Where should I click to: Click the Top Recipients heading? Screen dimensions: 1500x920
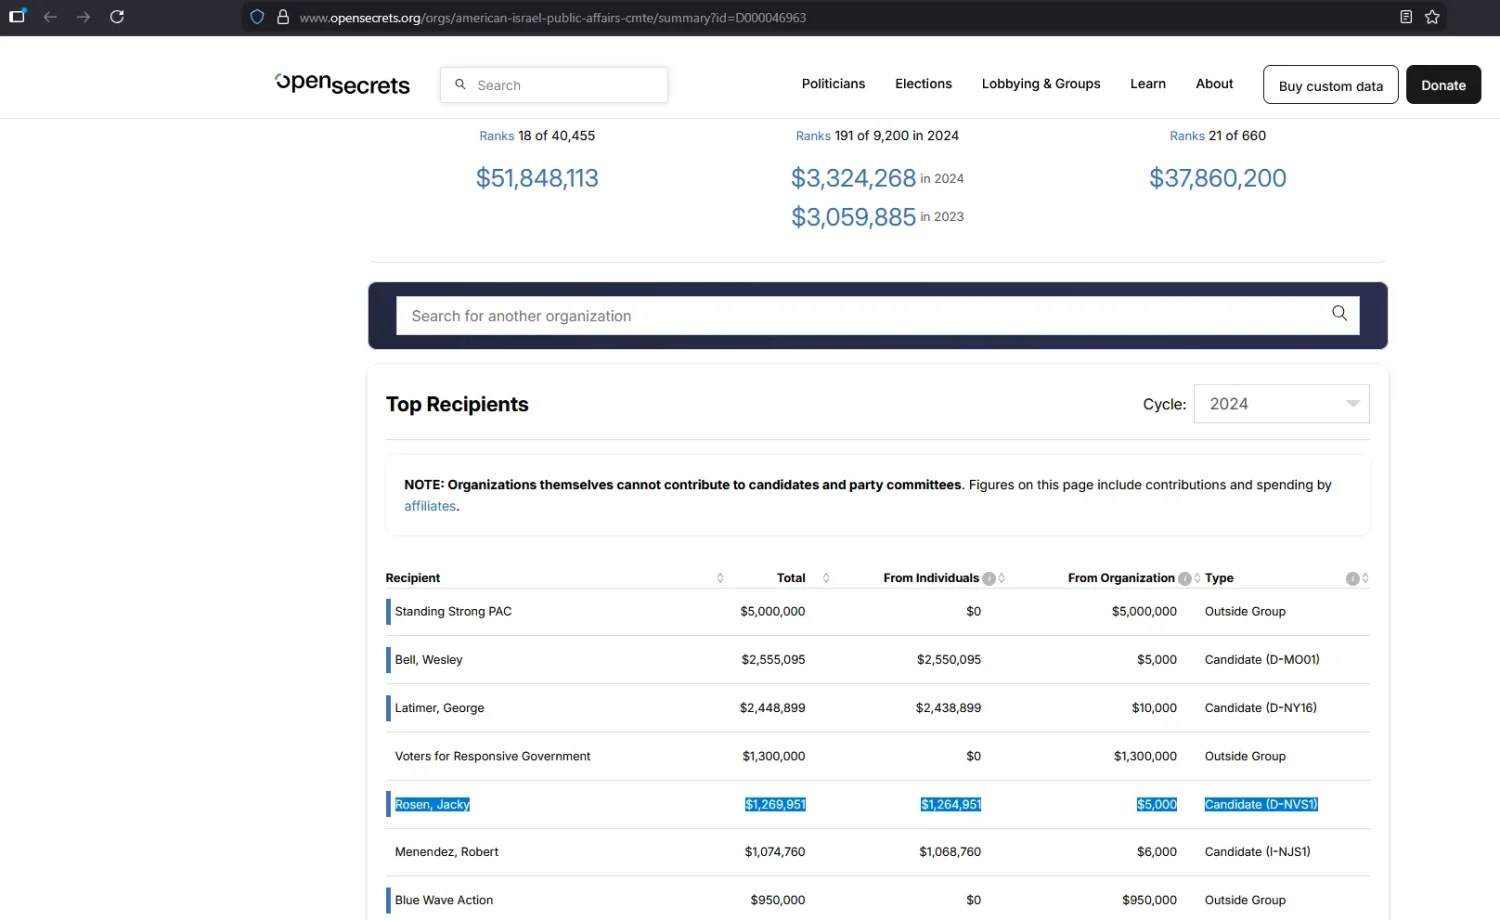[457, 404]
